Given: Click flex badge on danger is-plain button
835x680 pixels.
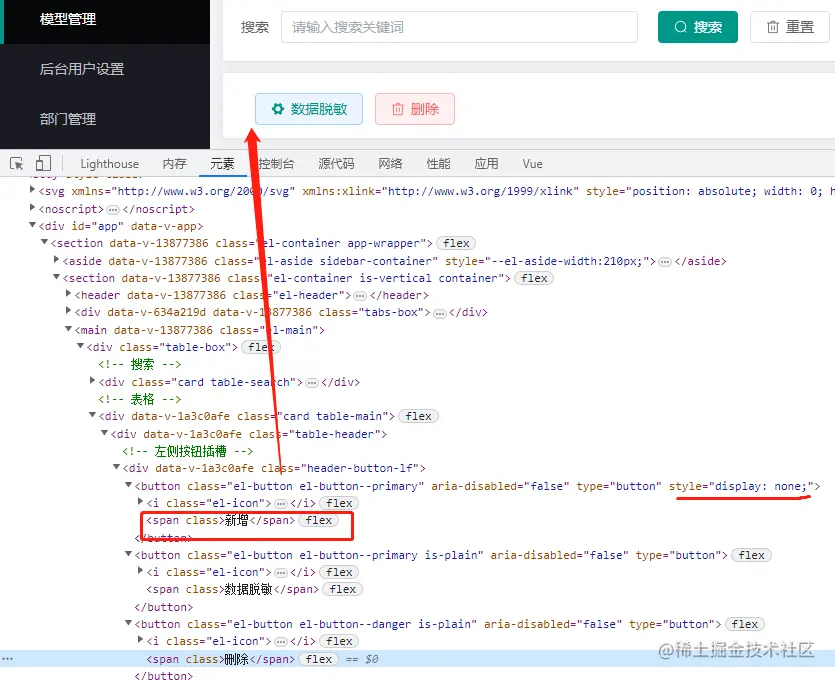Looking at the screenshot, I should 744,624.
